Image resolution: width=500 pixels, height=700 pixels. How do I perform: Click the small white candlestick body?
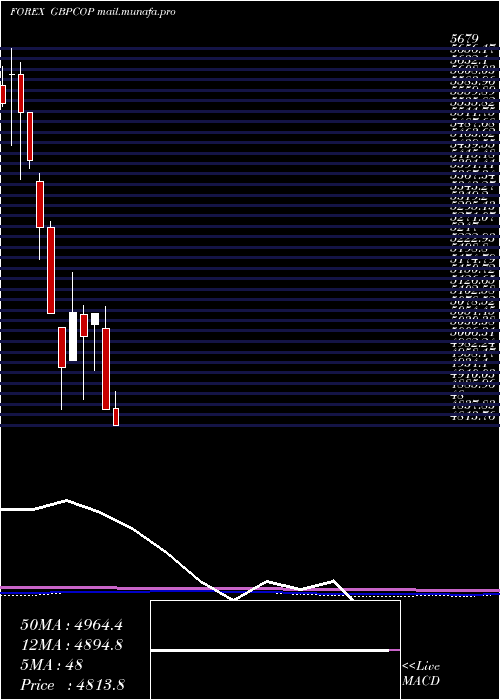pyautogui.click(x=95, y=319)
